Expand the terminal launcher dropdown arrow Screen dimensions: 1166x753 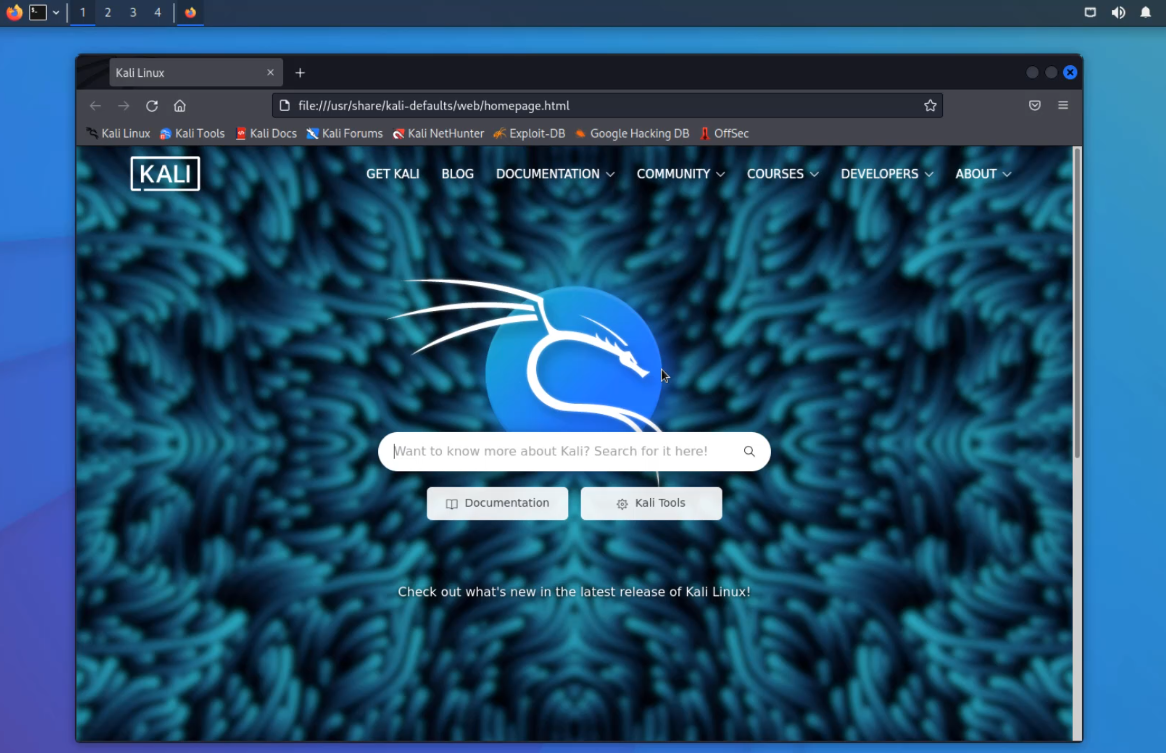56,13
